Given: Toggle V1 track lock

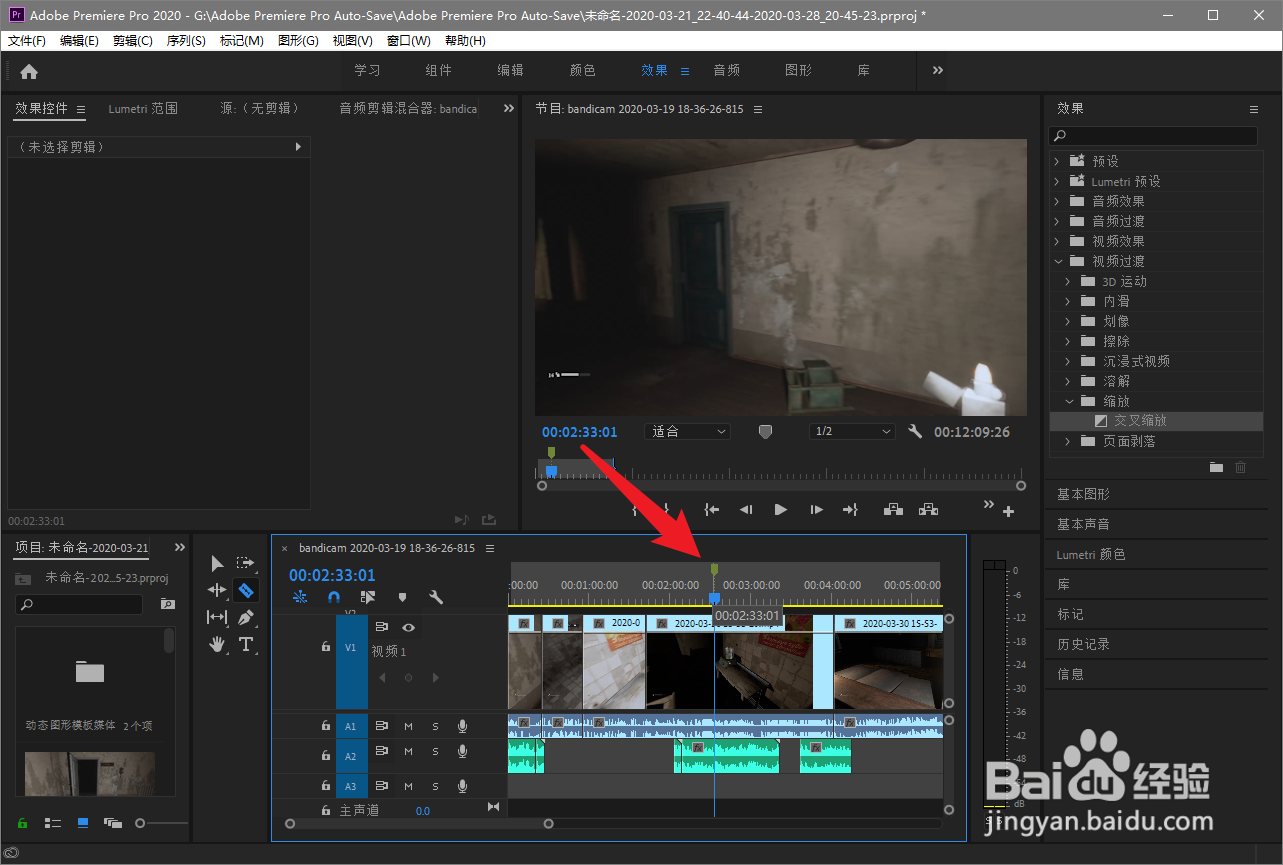Looking at the screenshot, I should 325,647.
